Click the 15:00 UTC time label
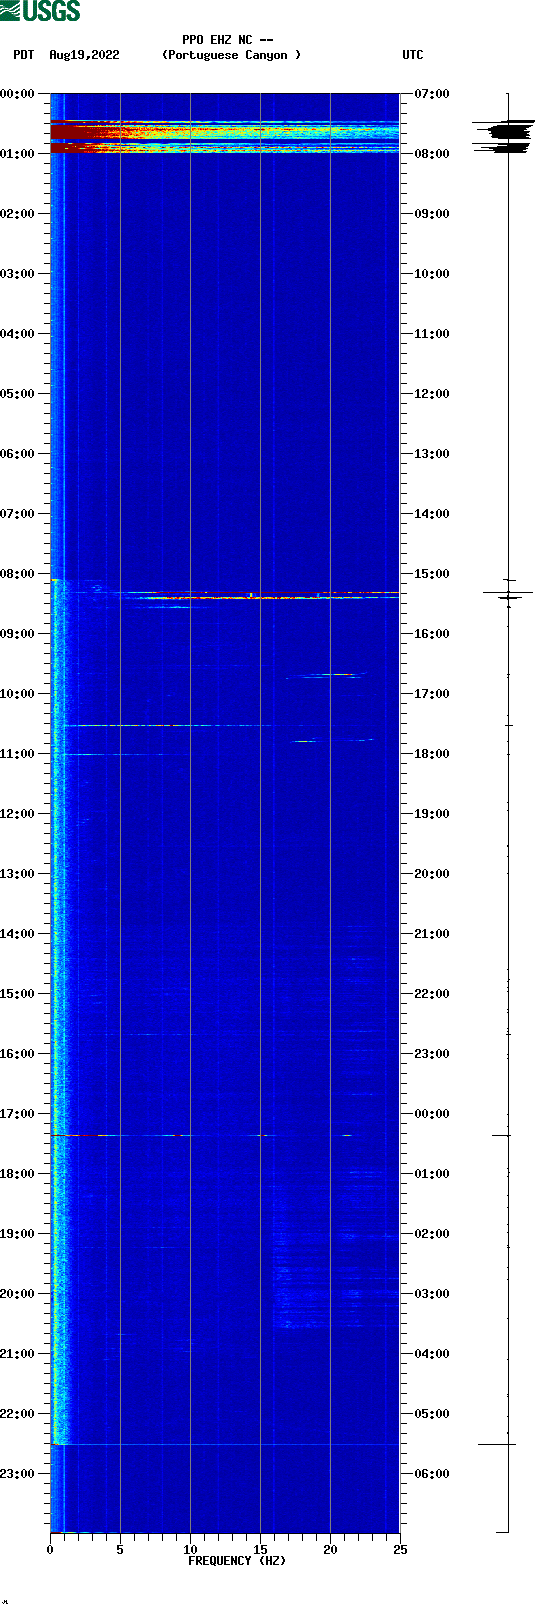 click(x=432, y=573)
